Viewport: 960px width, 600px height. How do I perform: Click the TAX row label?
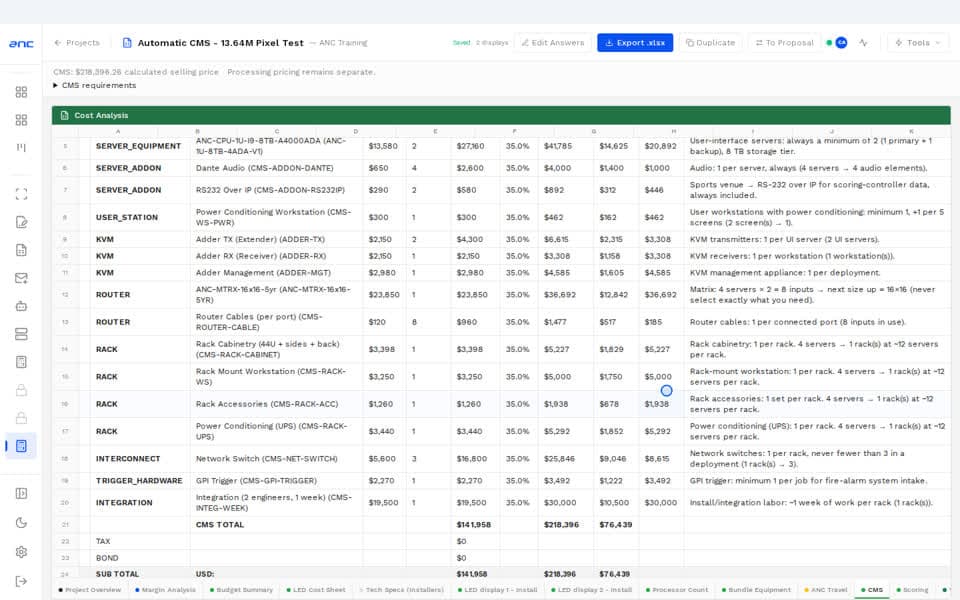pyautogui.click(x=140, y=541)
